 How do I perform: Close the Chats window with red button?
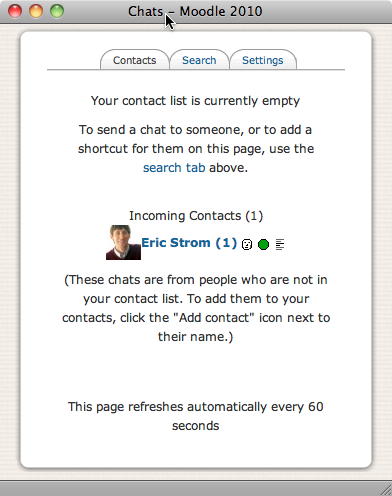[15, 11]
